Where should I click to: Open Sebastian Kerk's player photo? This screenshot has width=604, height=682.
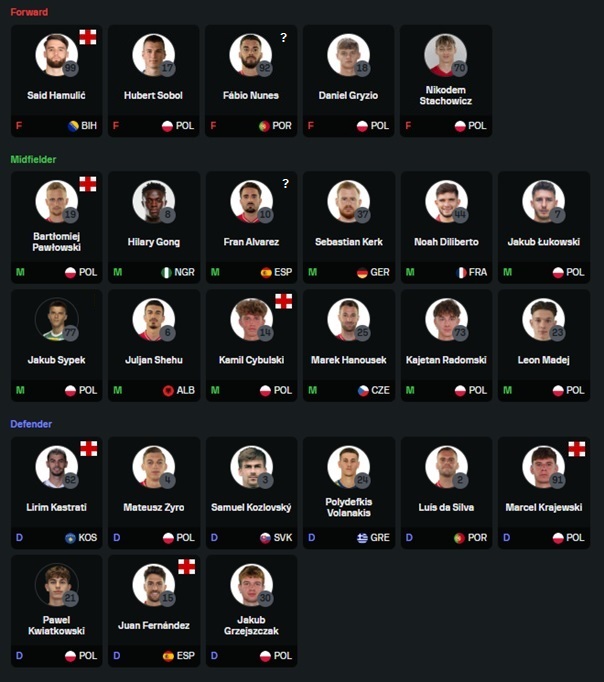click(x=348, y=201)
